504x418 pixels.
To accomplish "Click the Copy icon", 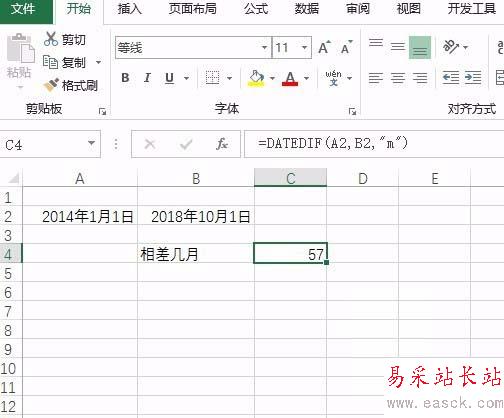I will 50,62.
